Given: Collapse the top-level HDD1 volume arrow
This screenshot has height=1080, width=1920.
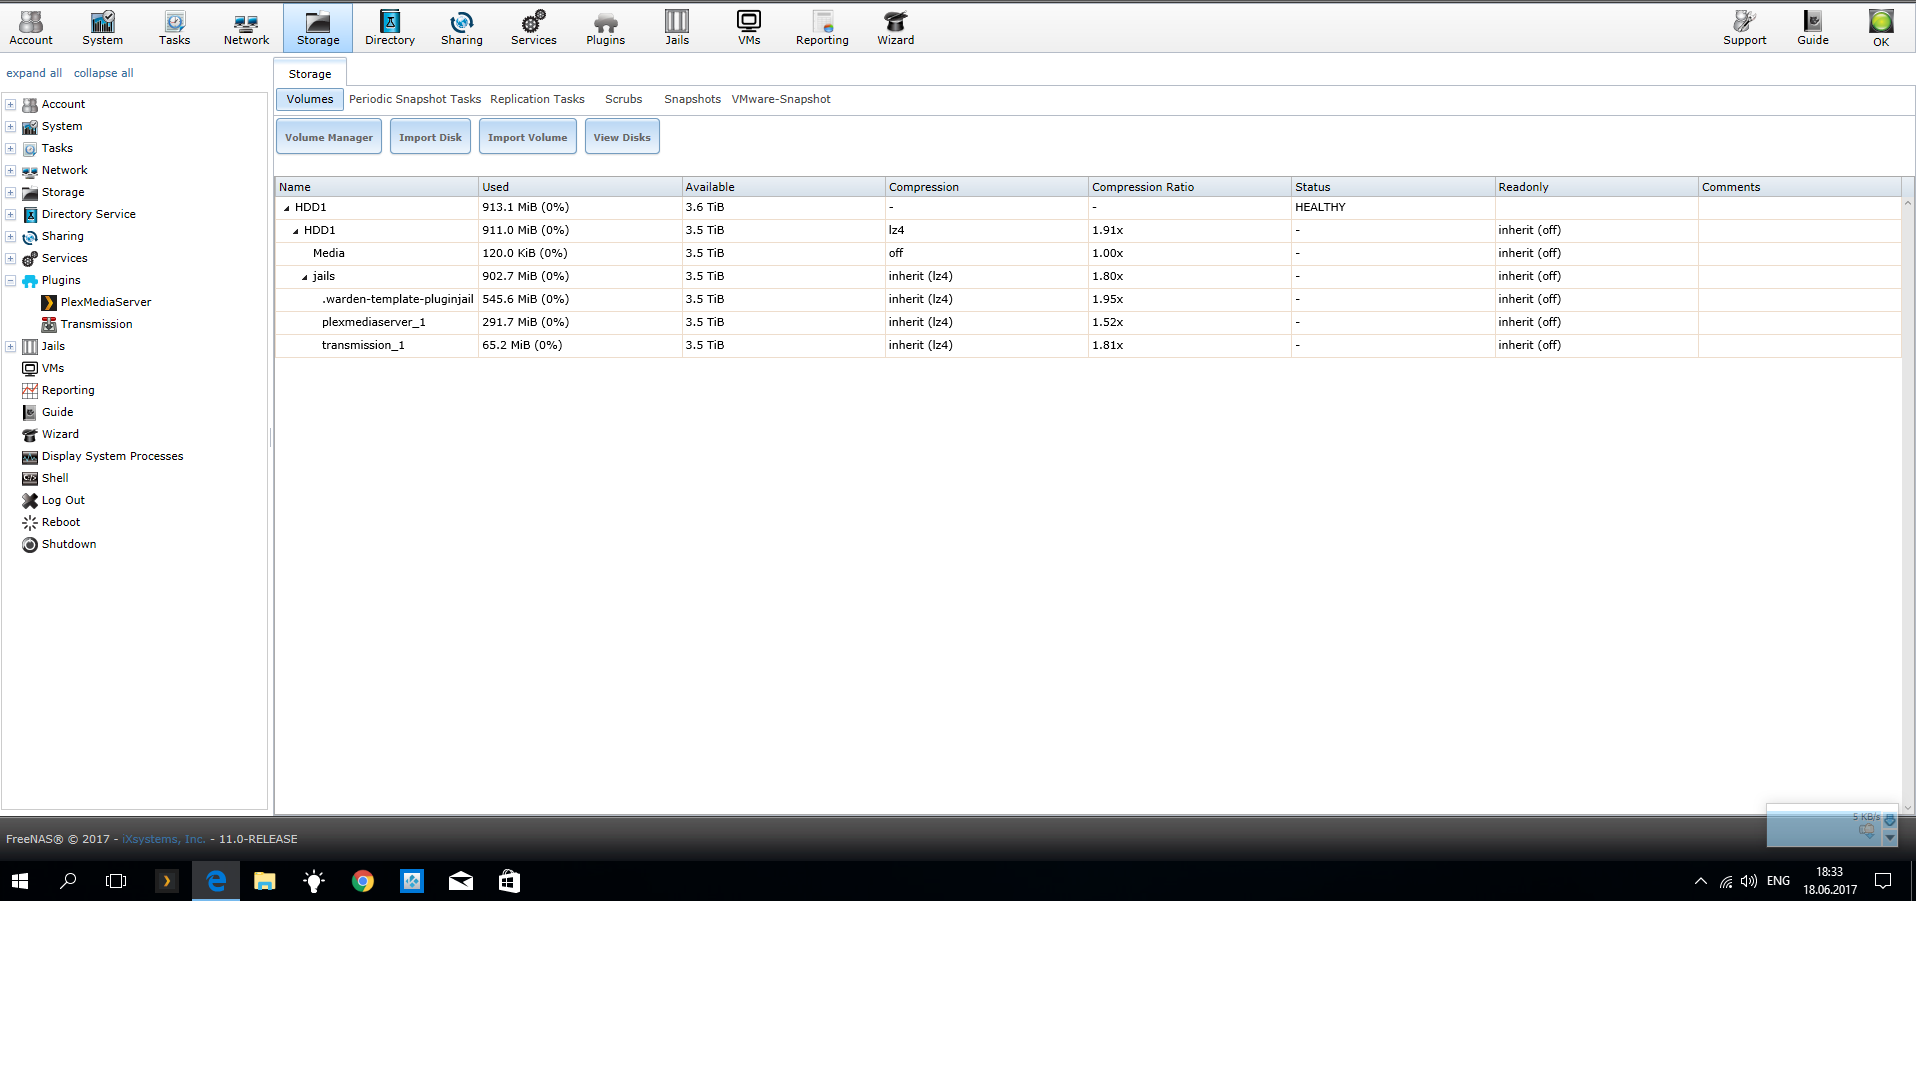Looking at the screenshot, I should [x=287, y=208].
